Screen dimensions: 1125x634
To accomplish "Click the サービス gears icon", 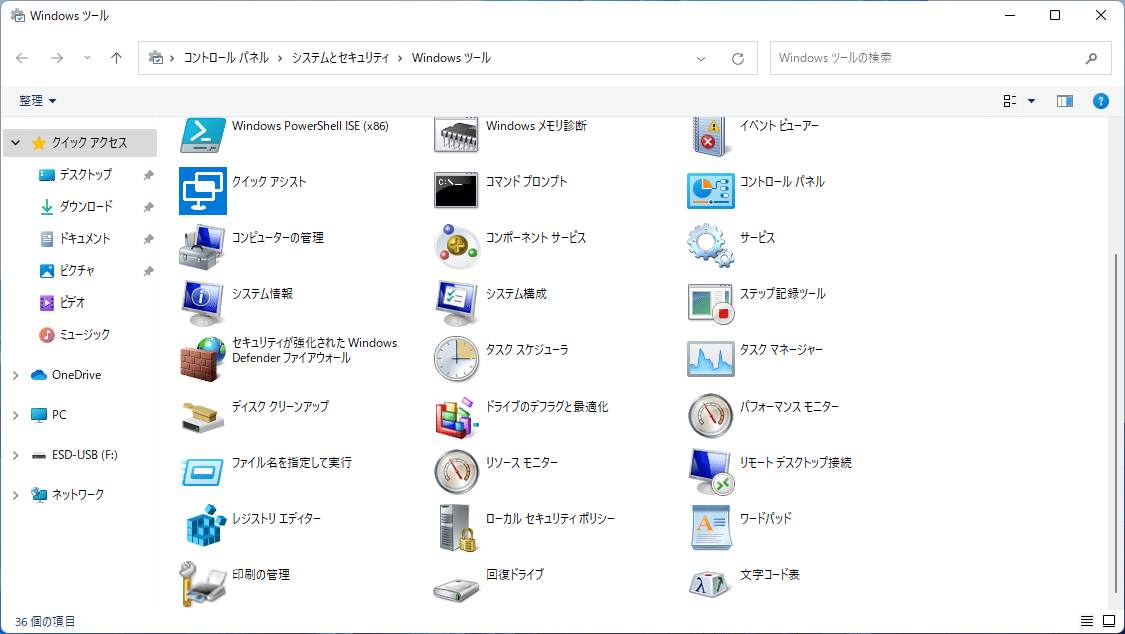I will (x=710, y=246).
